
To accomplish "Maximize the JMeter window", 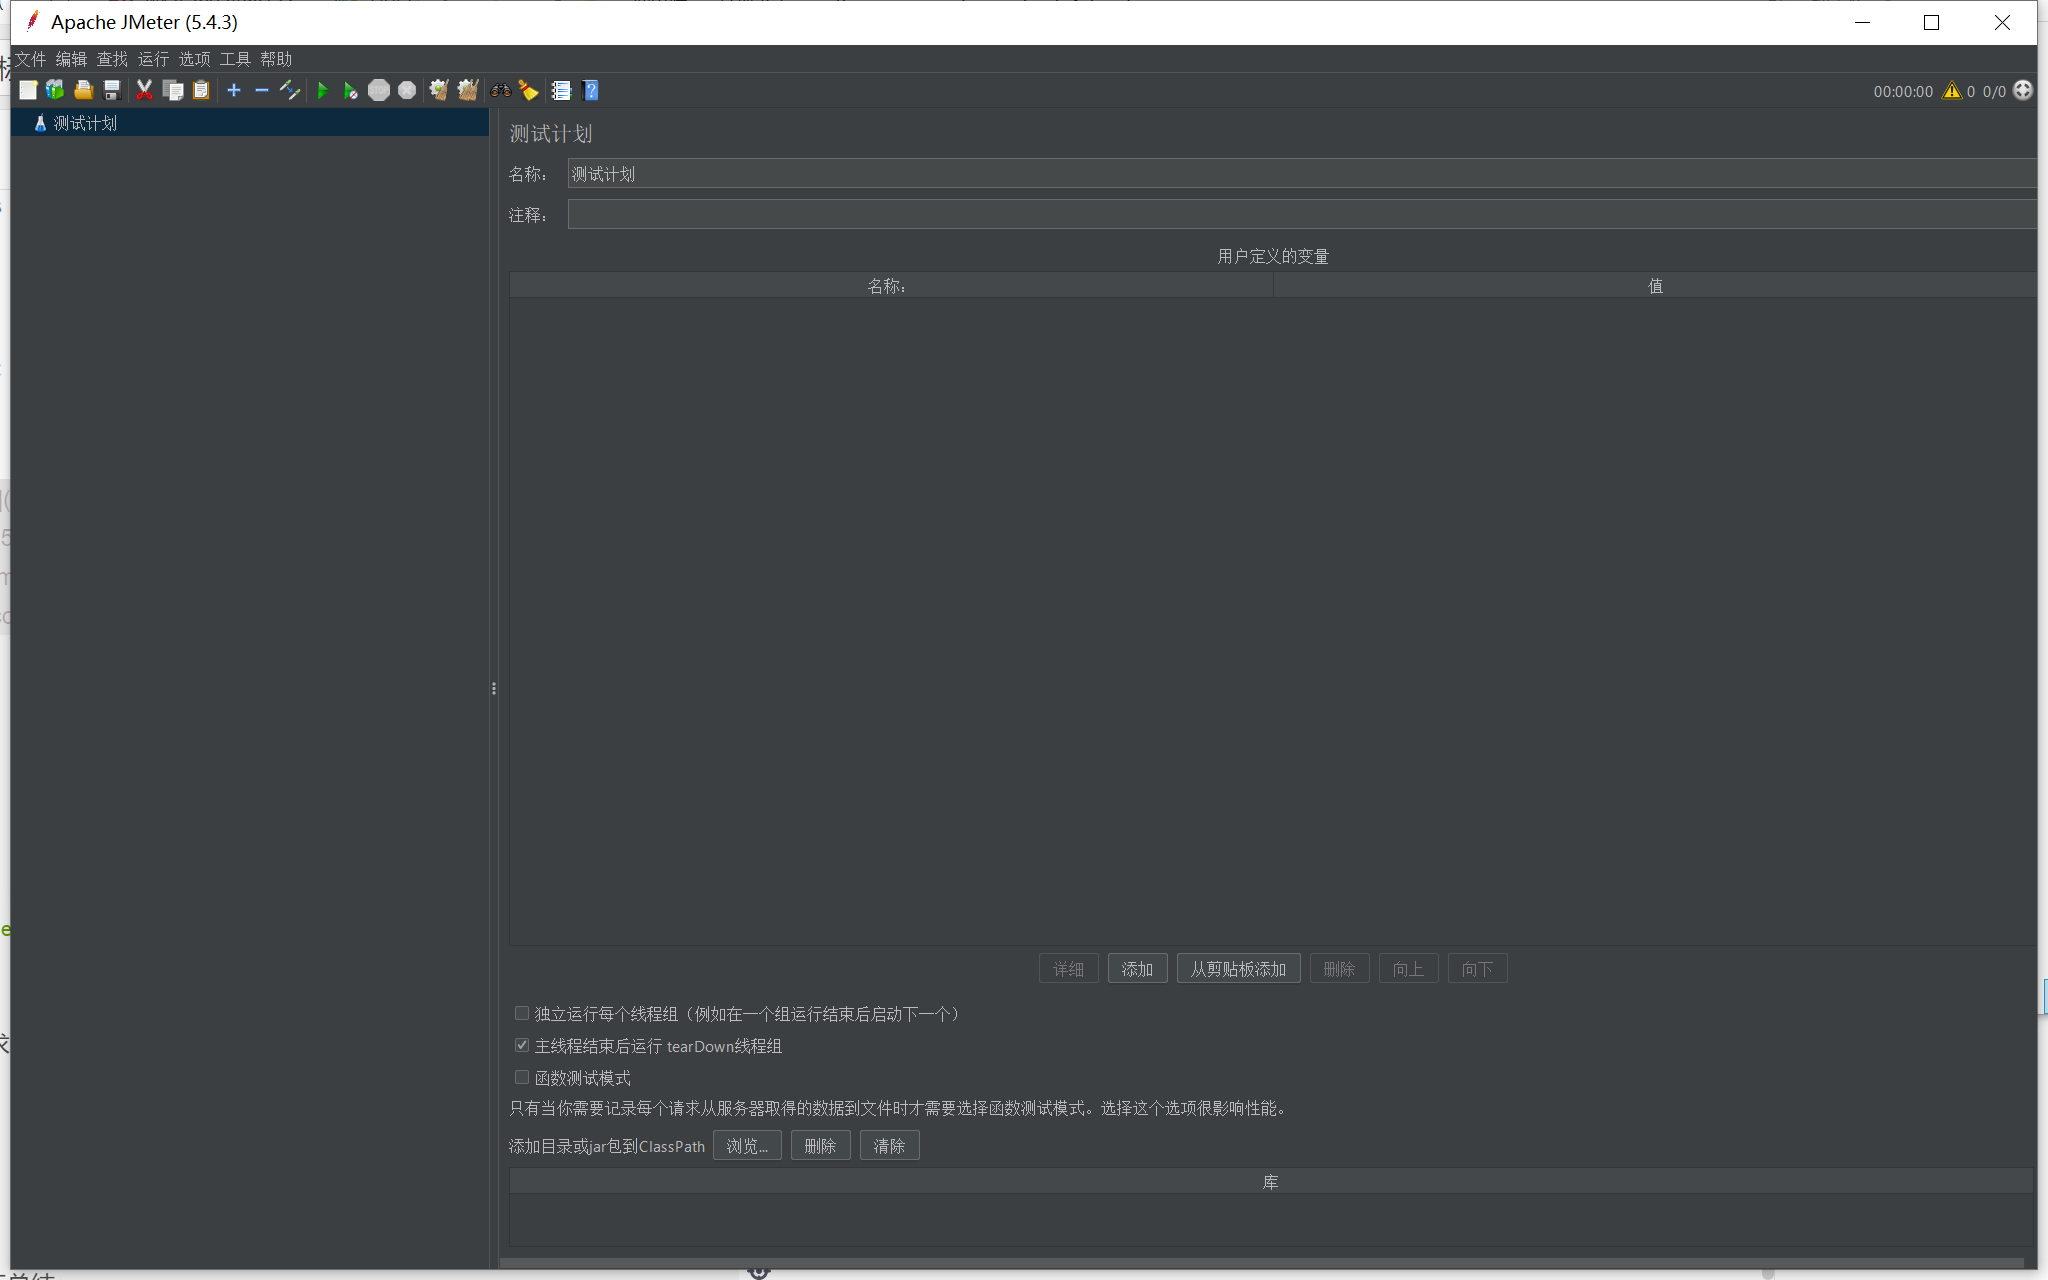I will pos(1931,22).
